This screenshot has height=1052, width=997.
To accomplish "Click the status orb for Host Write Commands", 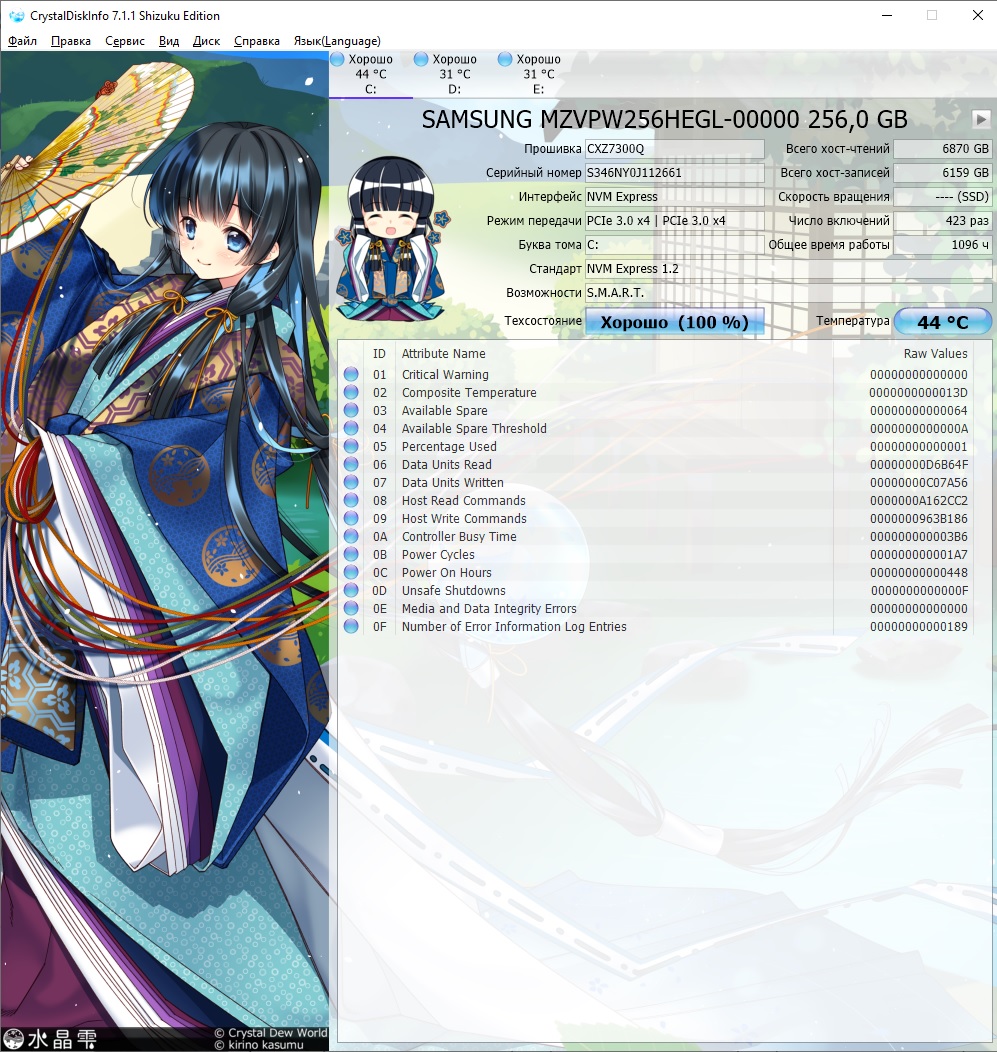I will 351,518.
